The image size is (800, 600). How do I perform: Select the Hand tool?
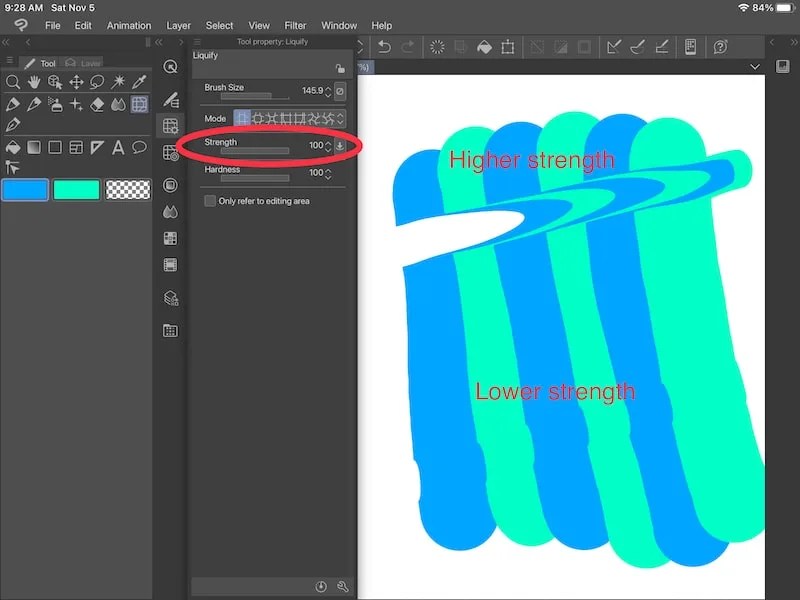tap(35, 83)
